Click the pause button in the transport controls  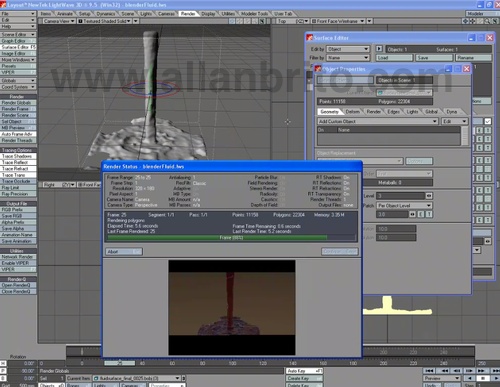tap(483, 378)
